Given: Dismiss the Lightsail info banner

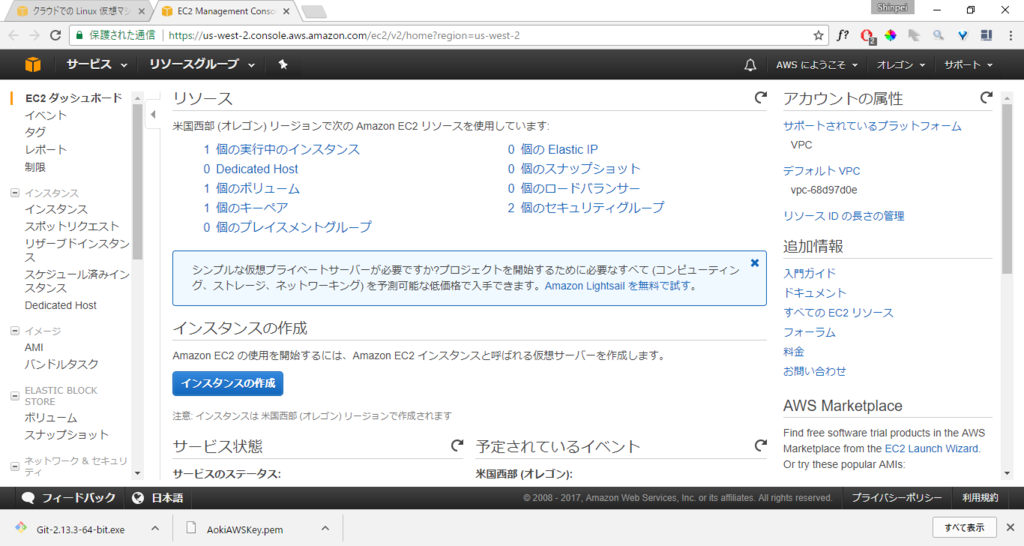Looking at the screenshot, I should [754, 263].
